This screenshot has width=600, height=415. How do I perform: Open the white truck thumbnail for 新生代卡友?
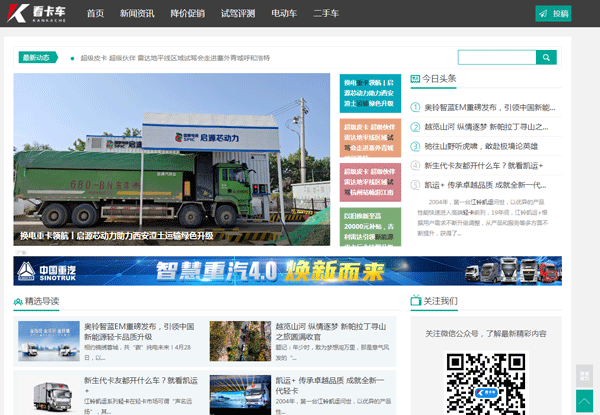tap(49, 395)
